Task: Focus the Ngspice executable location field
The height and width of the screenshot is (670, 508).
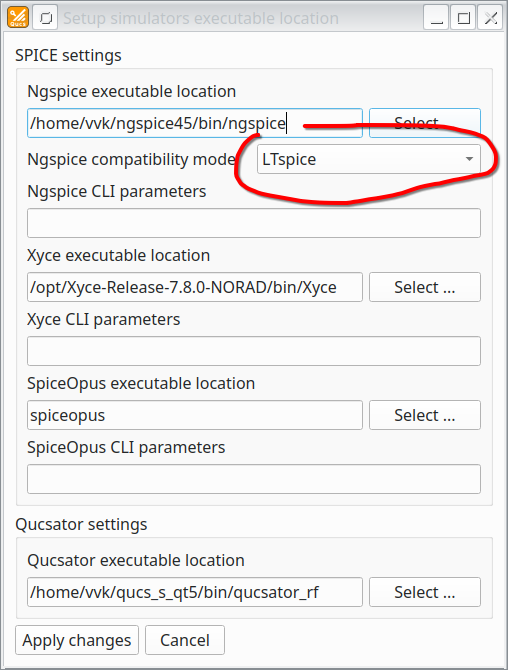Action: 195,123
